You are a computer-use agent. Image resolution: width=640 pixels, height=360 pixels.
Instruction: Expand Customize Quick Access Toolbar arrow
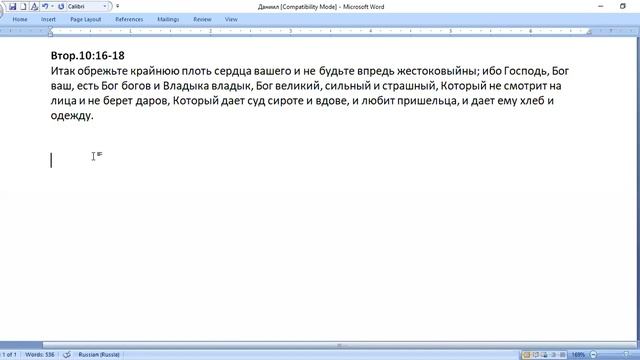[118, 7]
